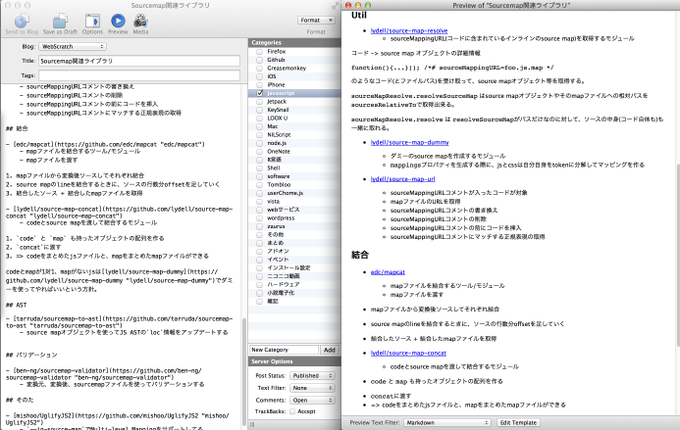The image size is (680, 430).
Task: Check the wordpress category
Action: coord(259,218)
